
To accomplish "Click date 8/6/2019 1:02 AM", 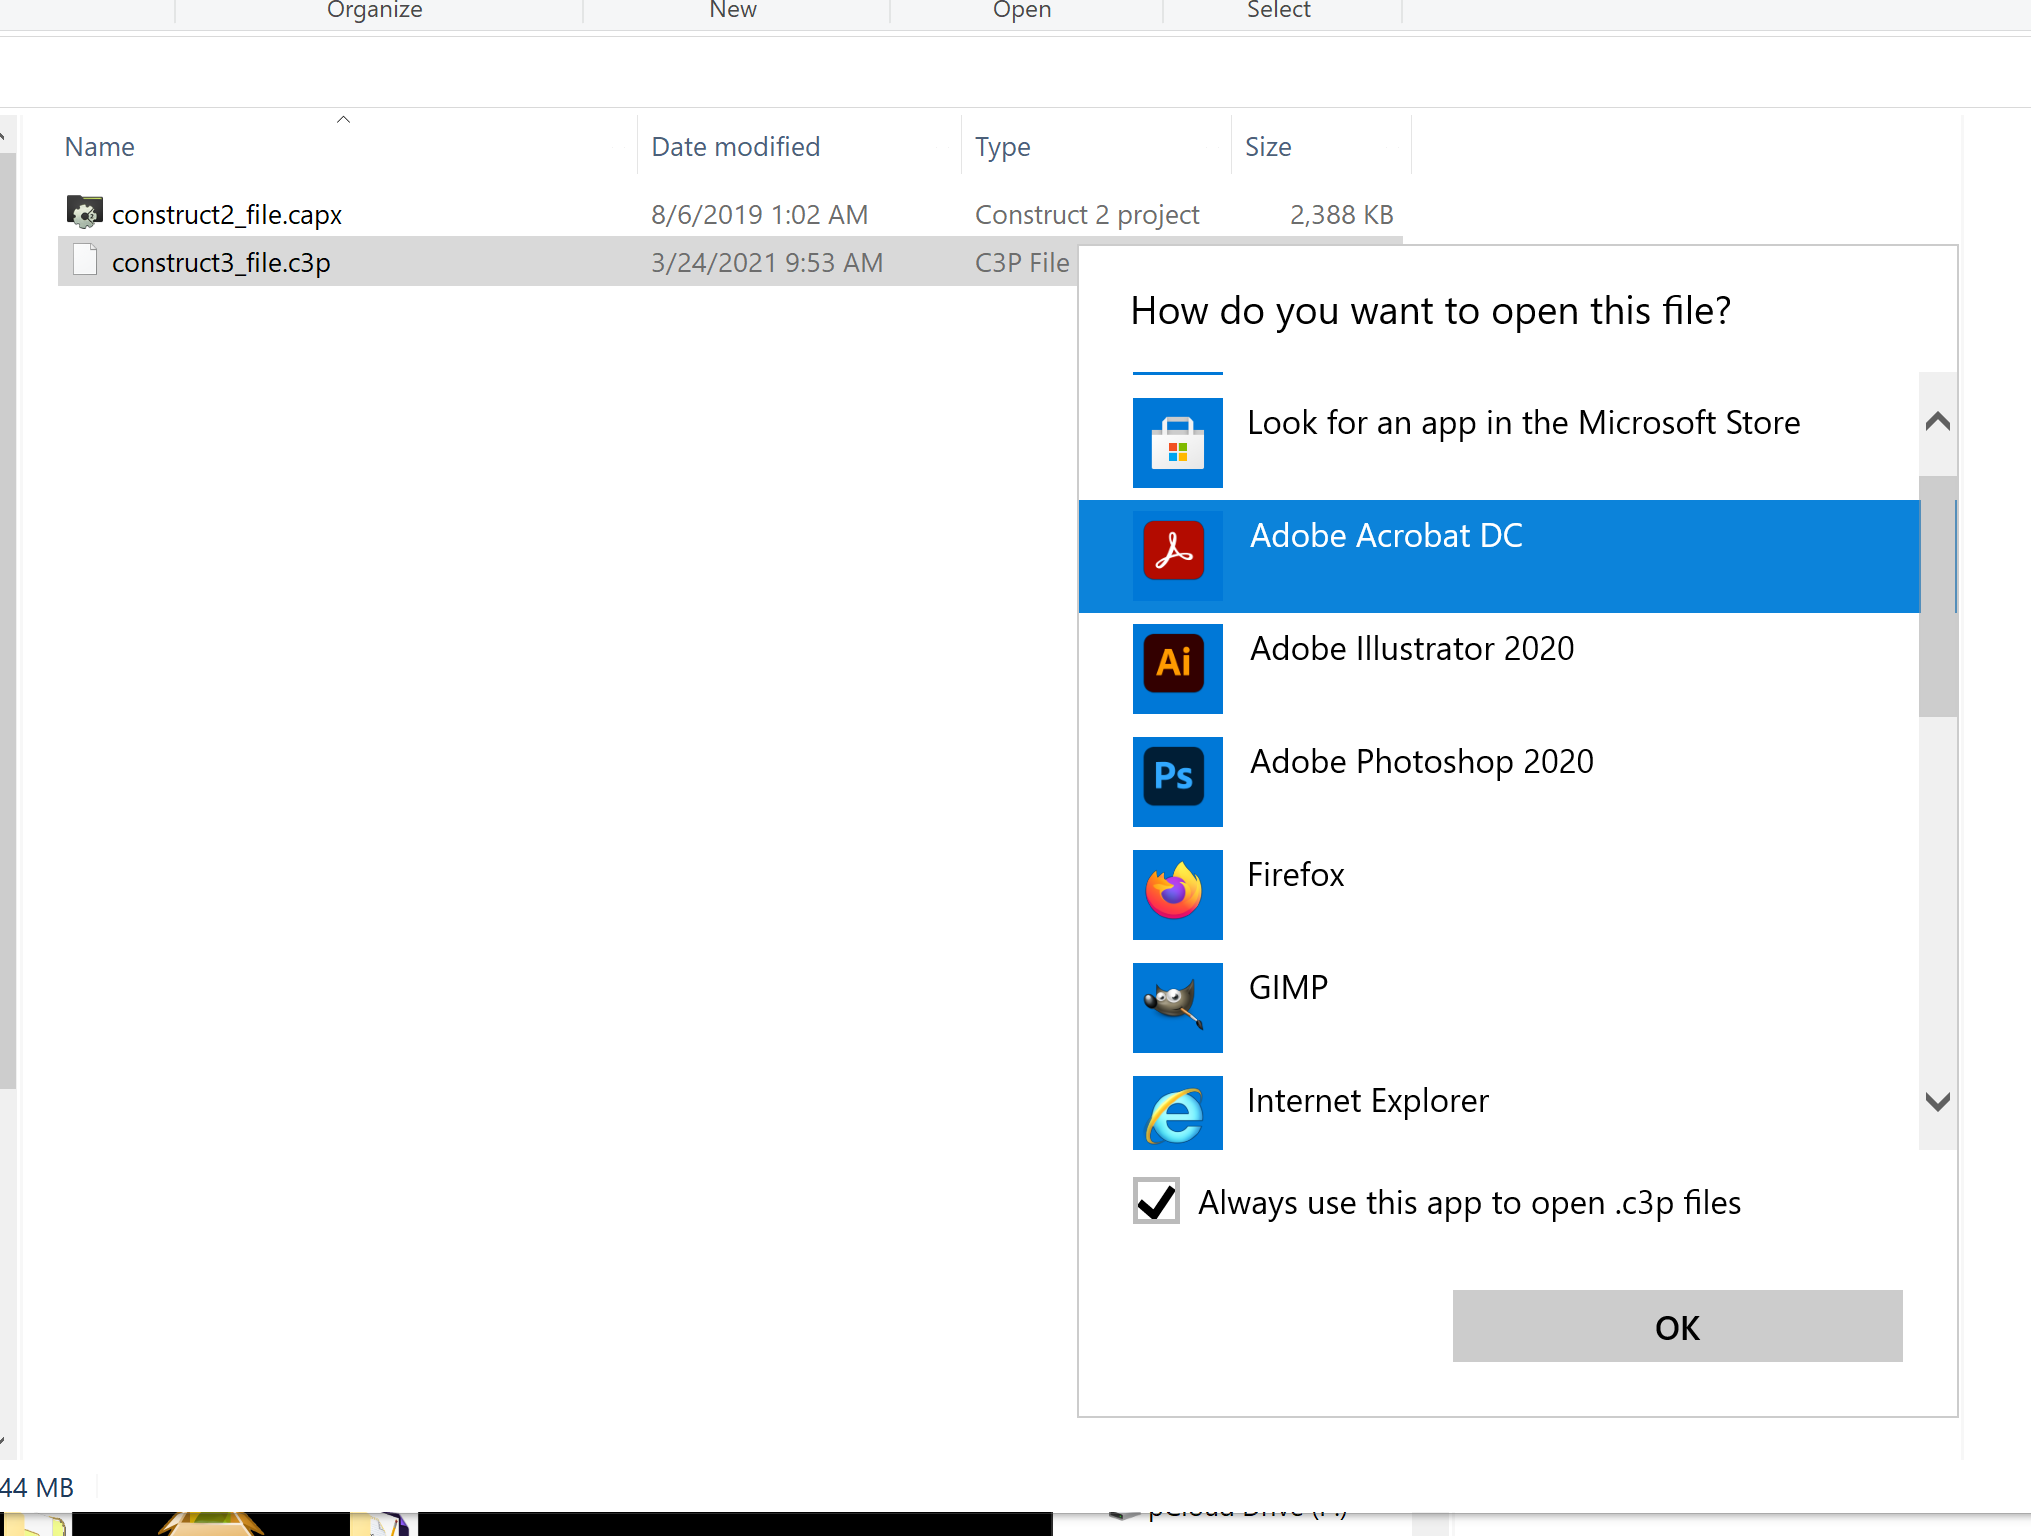I will [759, 214].
